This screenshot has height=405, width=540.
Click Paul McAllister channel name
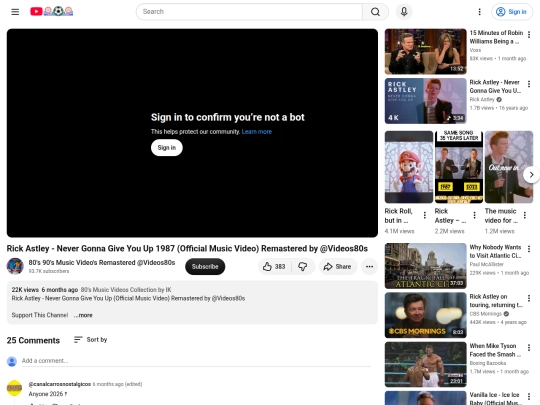[487, 264]
